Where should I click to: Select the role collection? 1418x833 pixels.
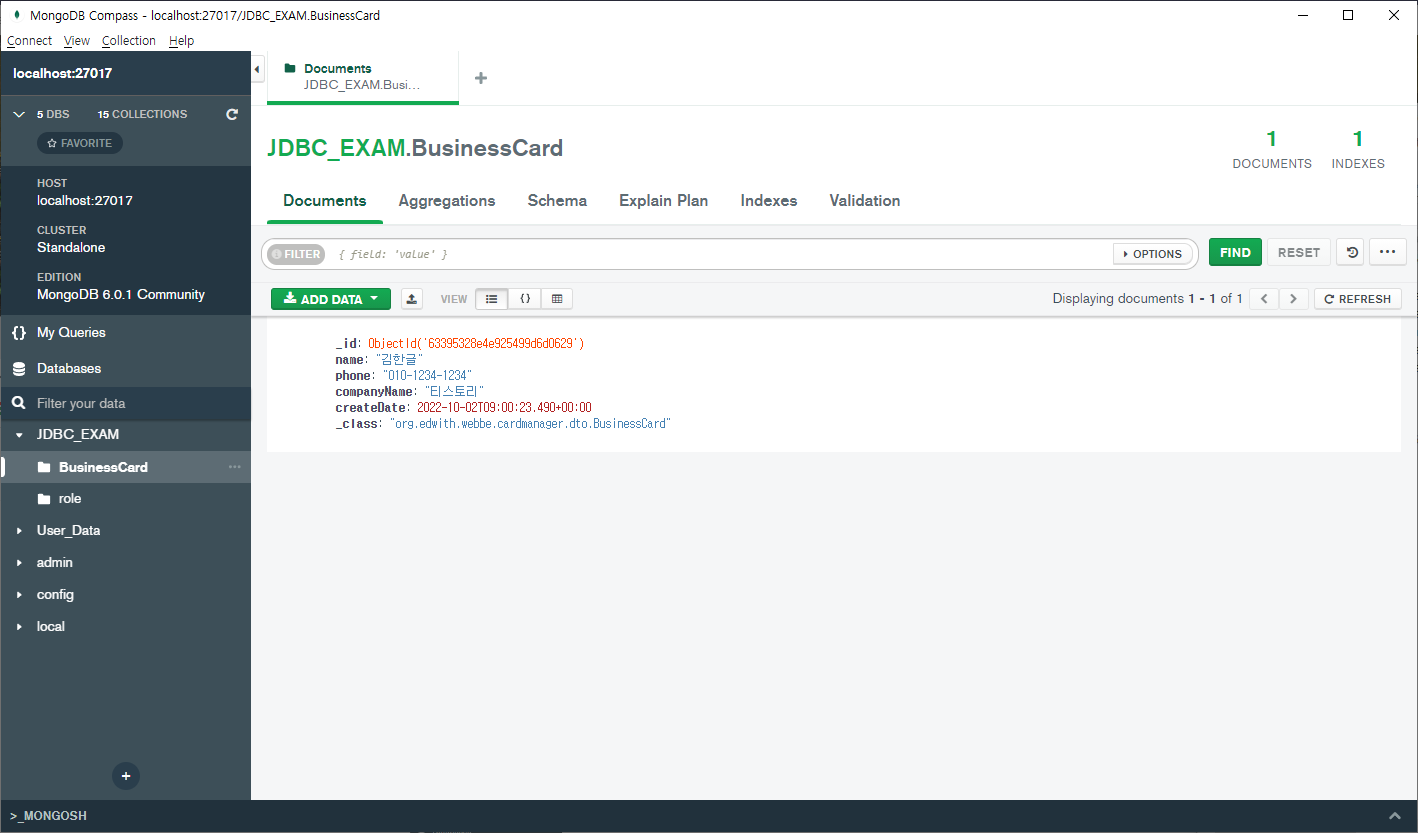pos(70,499)
